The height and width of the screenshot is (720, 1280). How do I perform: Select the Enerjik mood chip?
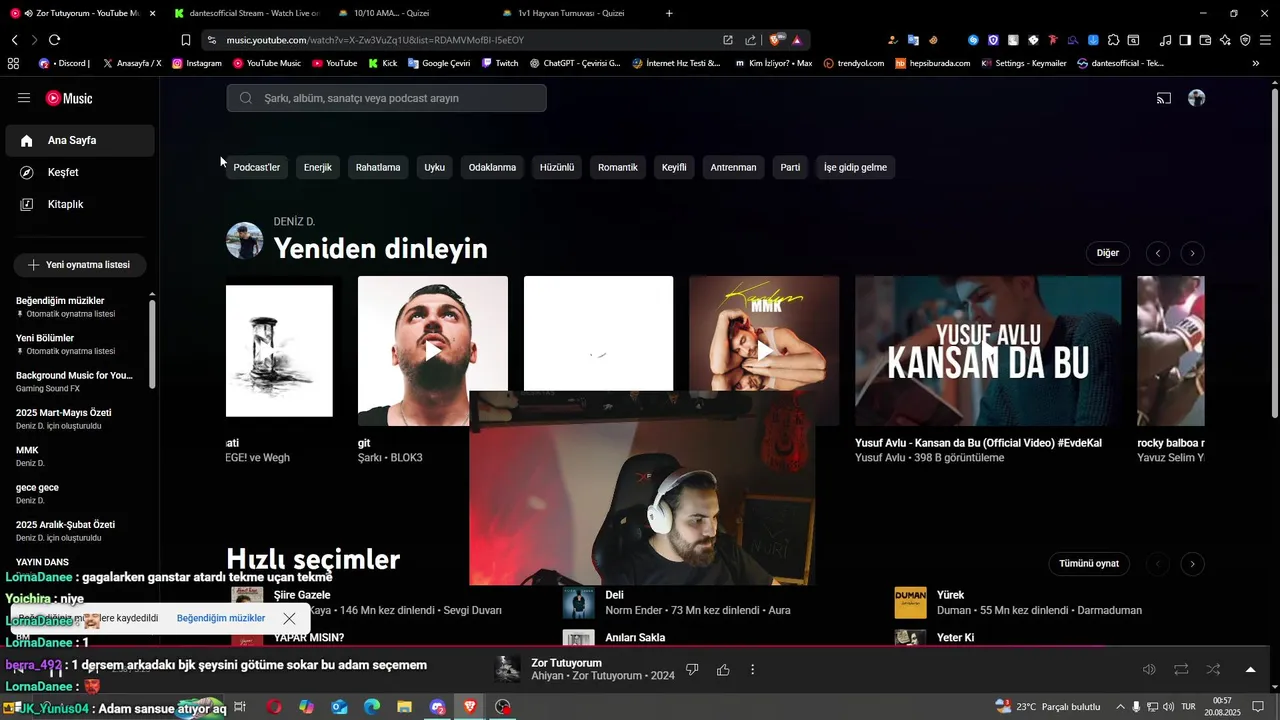tap(318, 167)
